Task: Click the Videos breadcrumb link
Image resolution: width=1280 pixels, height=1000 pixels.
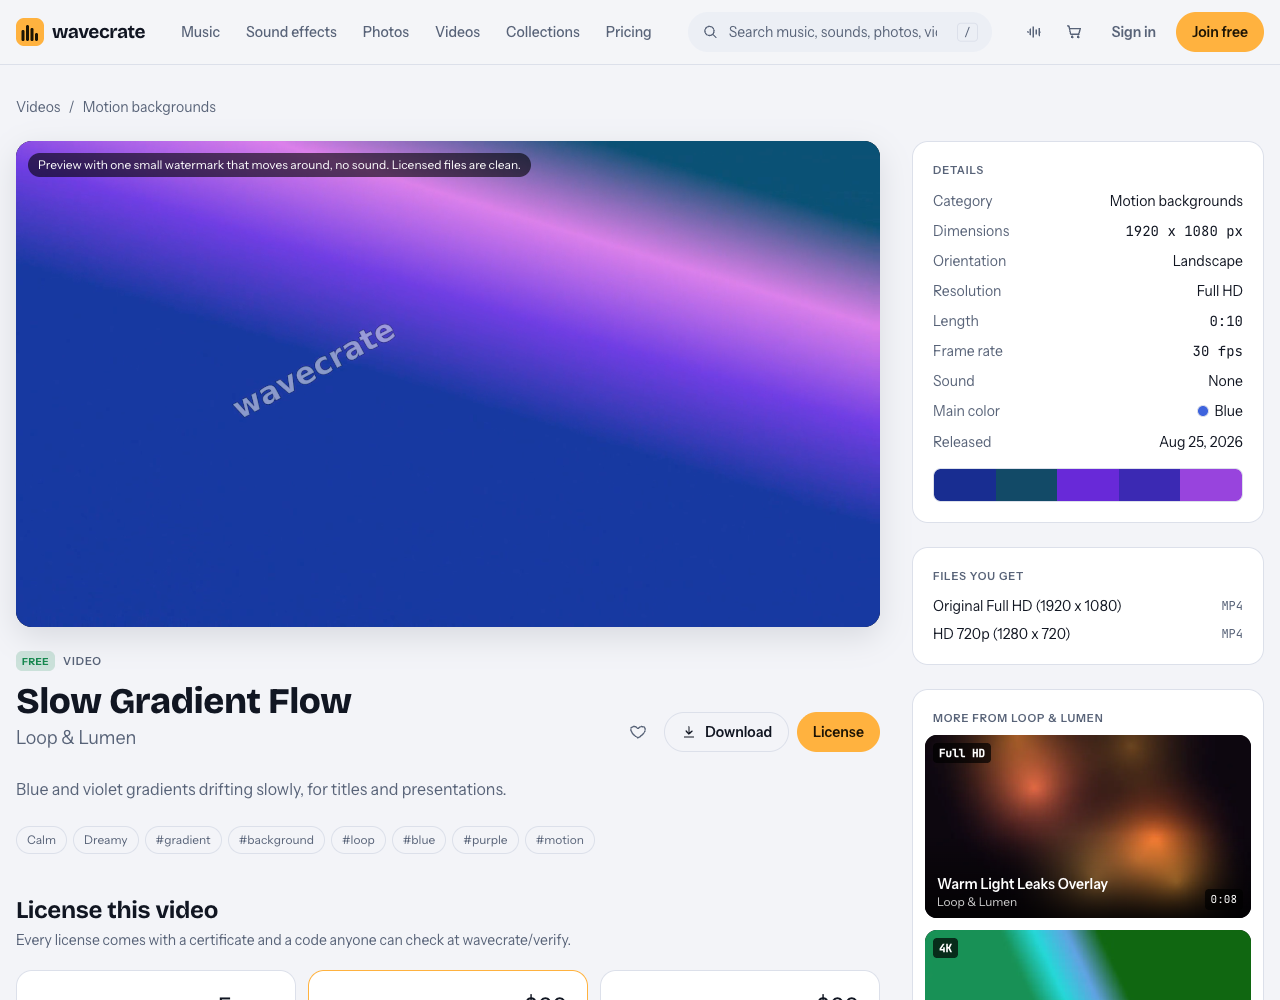Action: [x=38, y=107]
